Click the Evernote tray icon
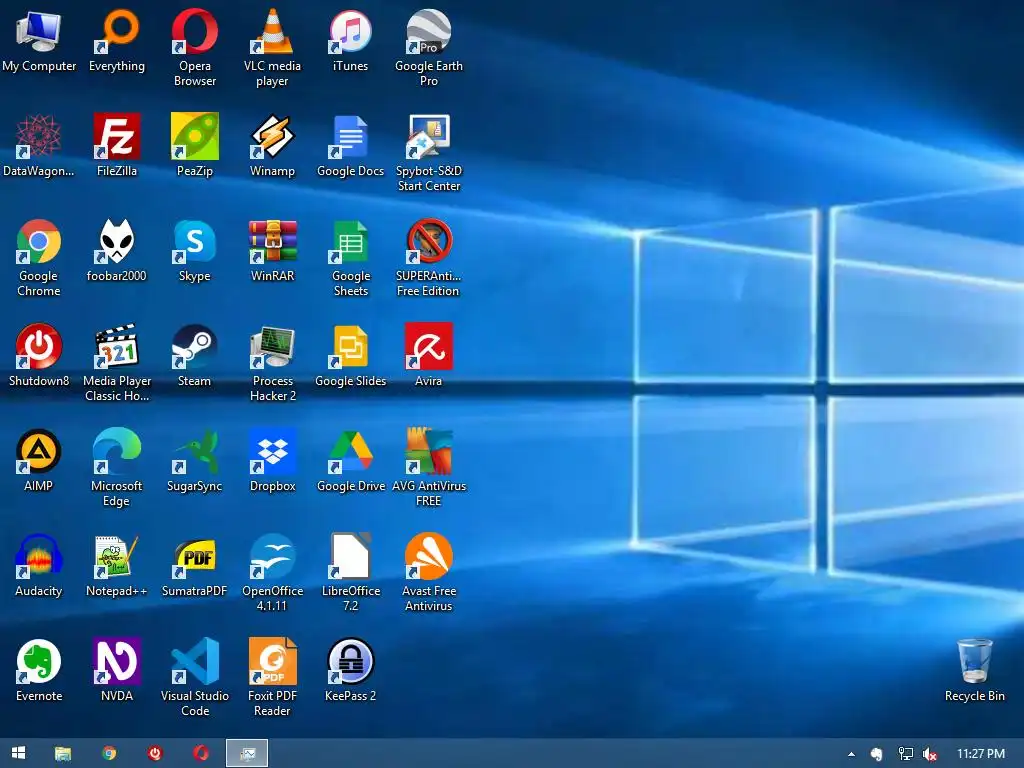 [876, 754]
